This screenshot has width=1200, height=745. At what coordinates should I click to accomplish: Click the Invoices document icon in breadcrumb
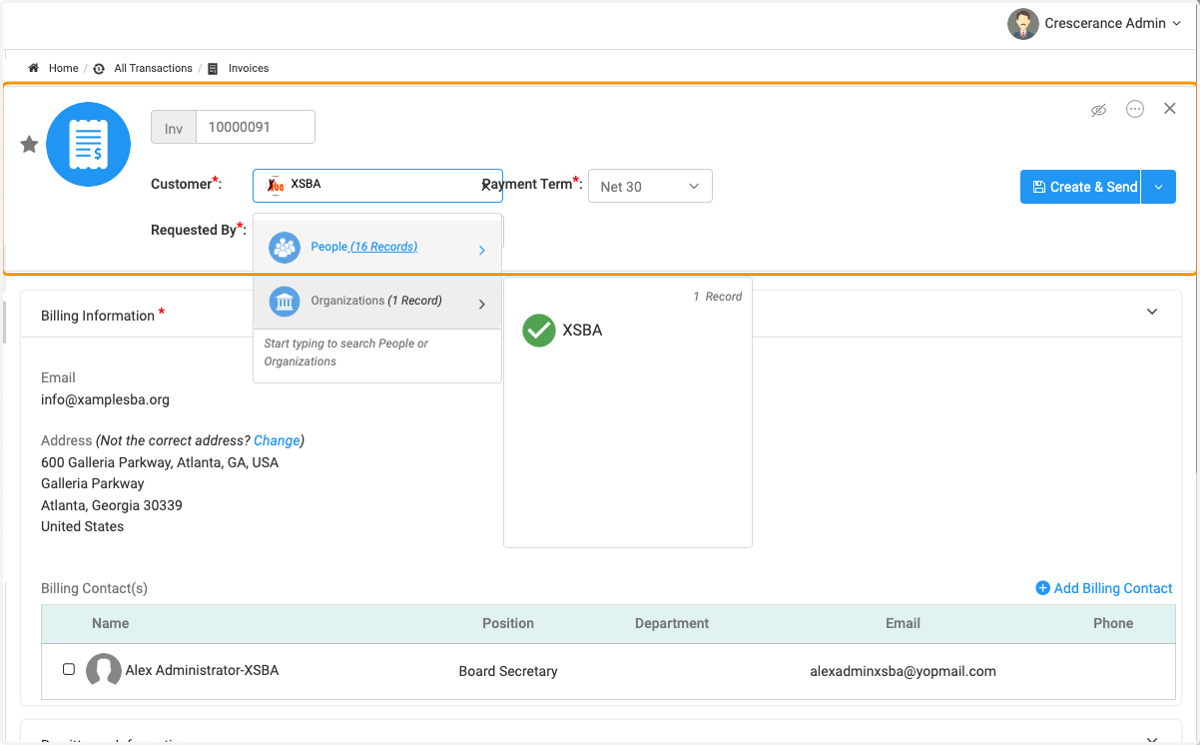point(213,69)
